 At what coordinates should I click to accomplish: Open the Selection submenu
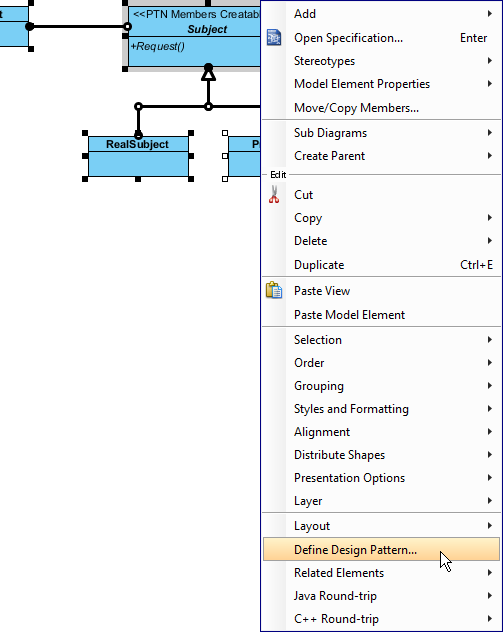(x=381, y=340)
